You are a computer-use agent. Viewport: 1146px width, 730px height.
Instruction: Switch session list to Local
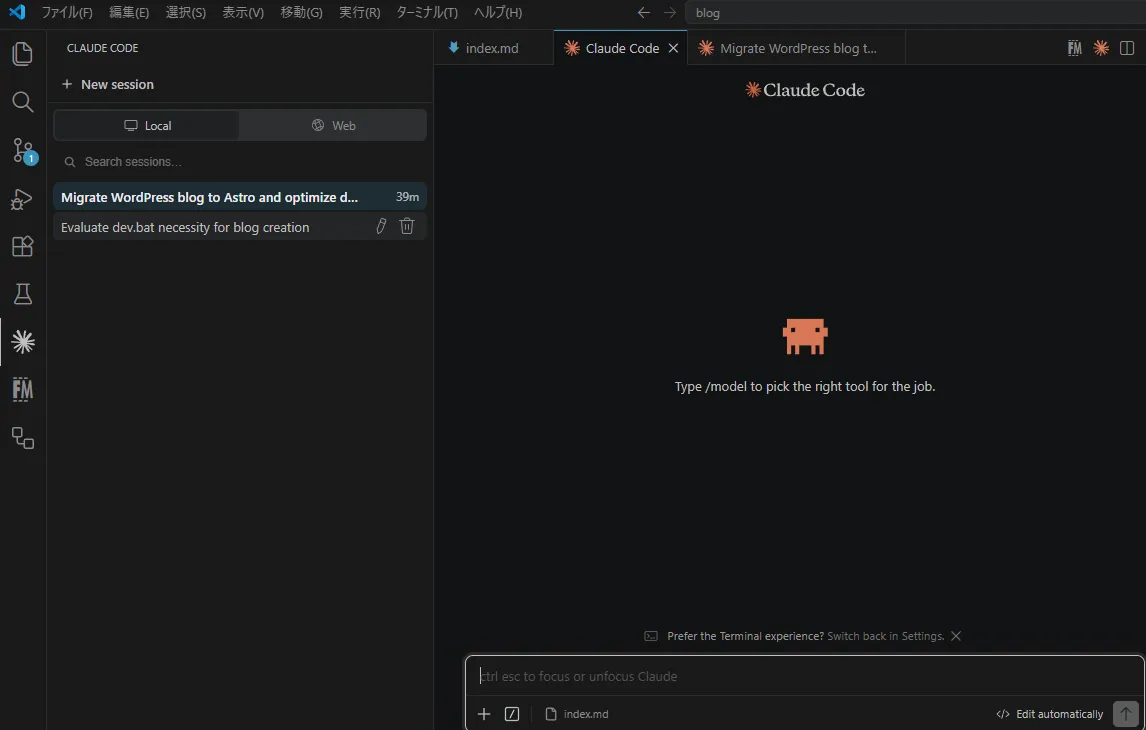pyautogui.click(x=147, y=126)
